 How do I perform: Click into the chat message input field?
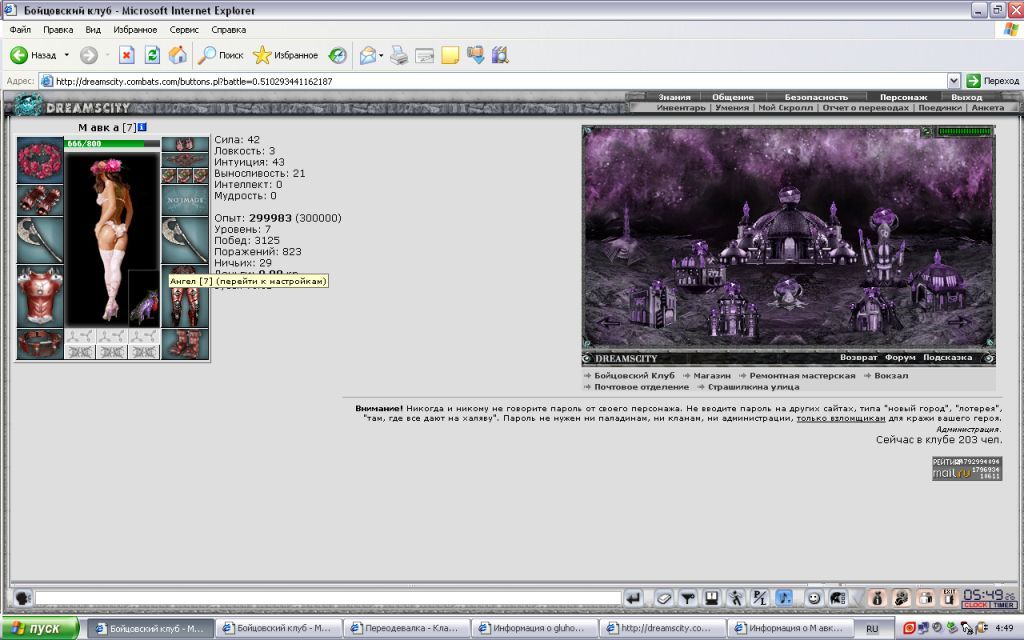(x=328, y=598)
